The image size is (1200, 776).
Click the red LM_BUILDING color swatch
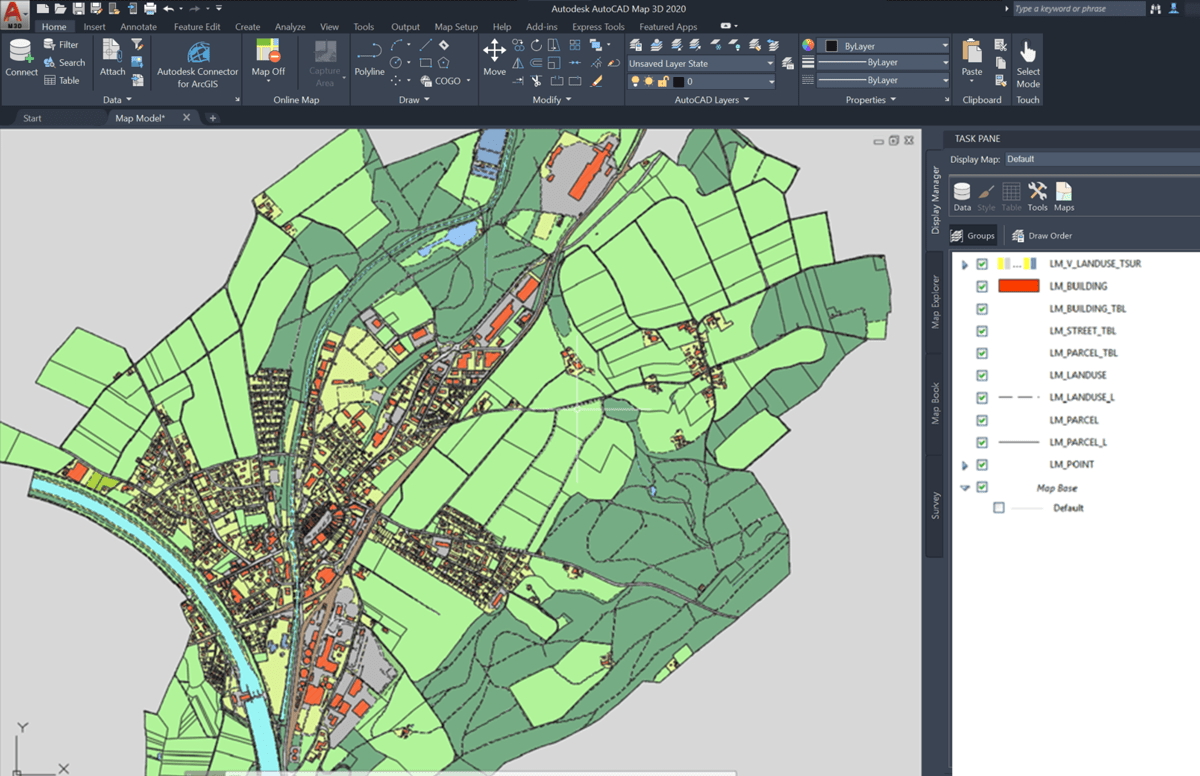tap(1018, 287)
